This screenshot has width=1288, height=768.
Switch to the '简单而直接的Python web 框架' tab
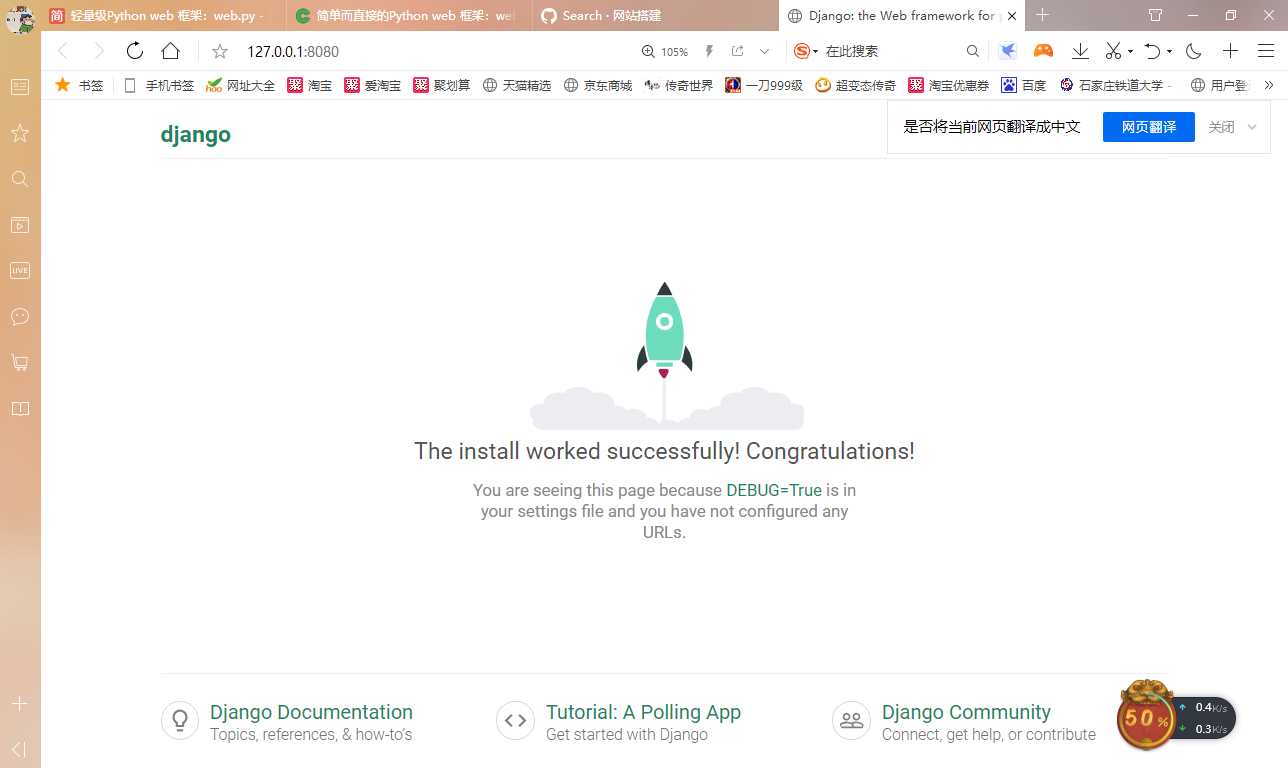408,16
